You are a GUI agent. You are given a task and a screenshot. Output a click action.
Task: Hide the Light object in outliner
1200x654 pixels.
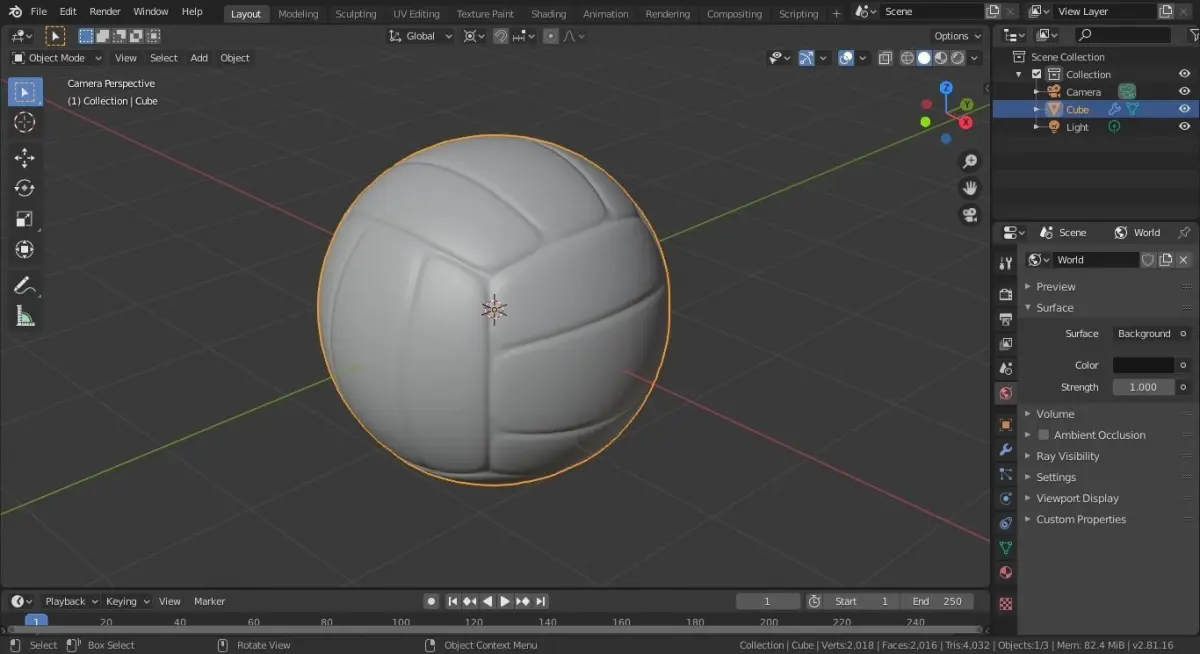click(x=1184, y=127)
